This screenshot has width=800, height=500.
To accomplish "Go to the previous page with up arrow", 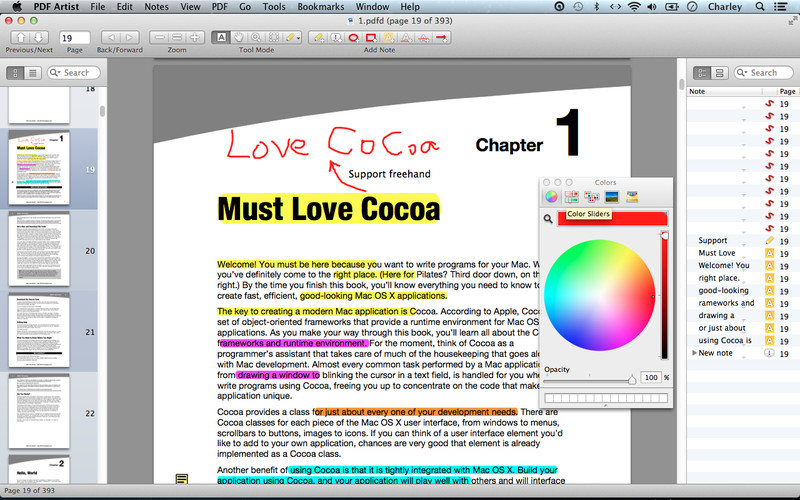I will click(x=21, y=37).
